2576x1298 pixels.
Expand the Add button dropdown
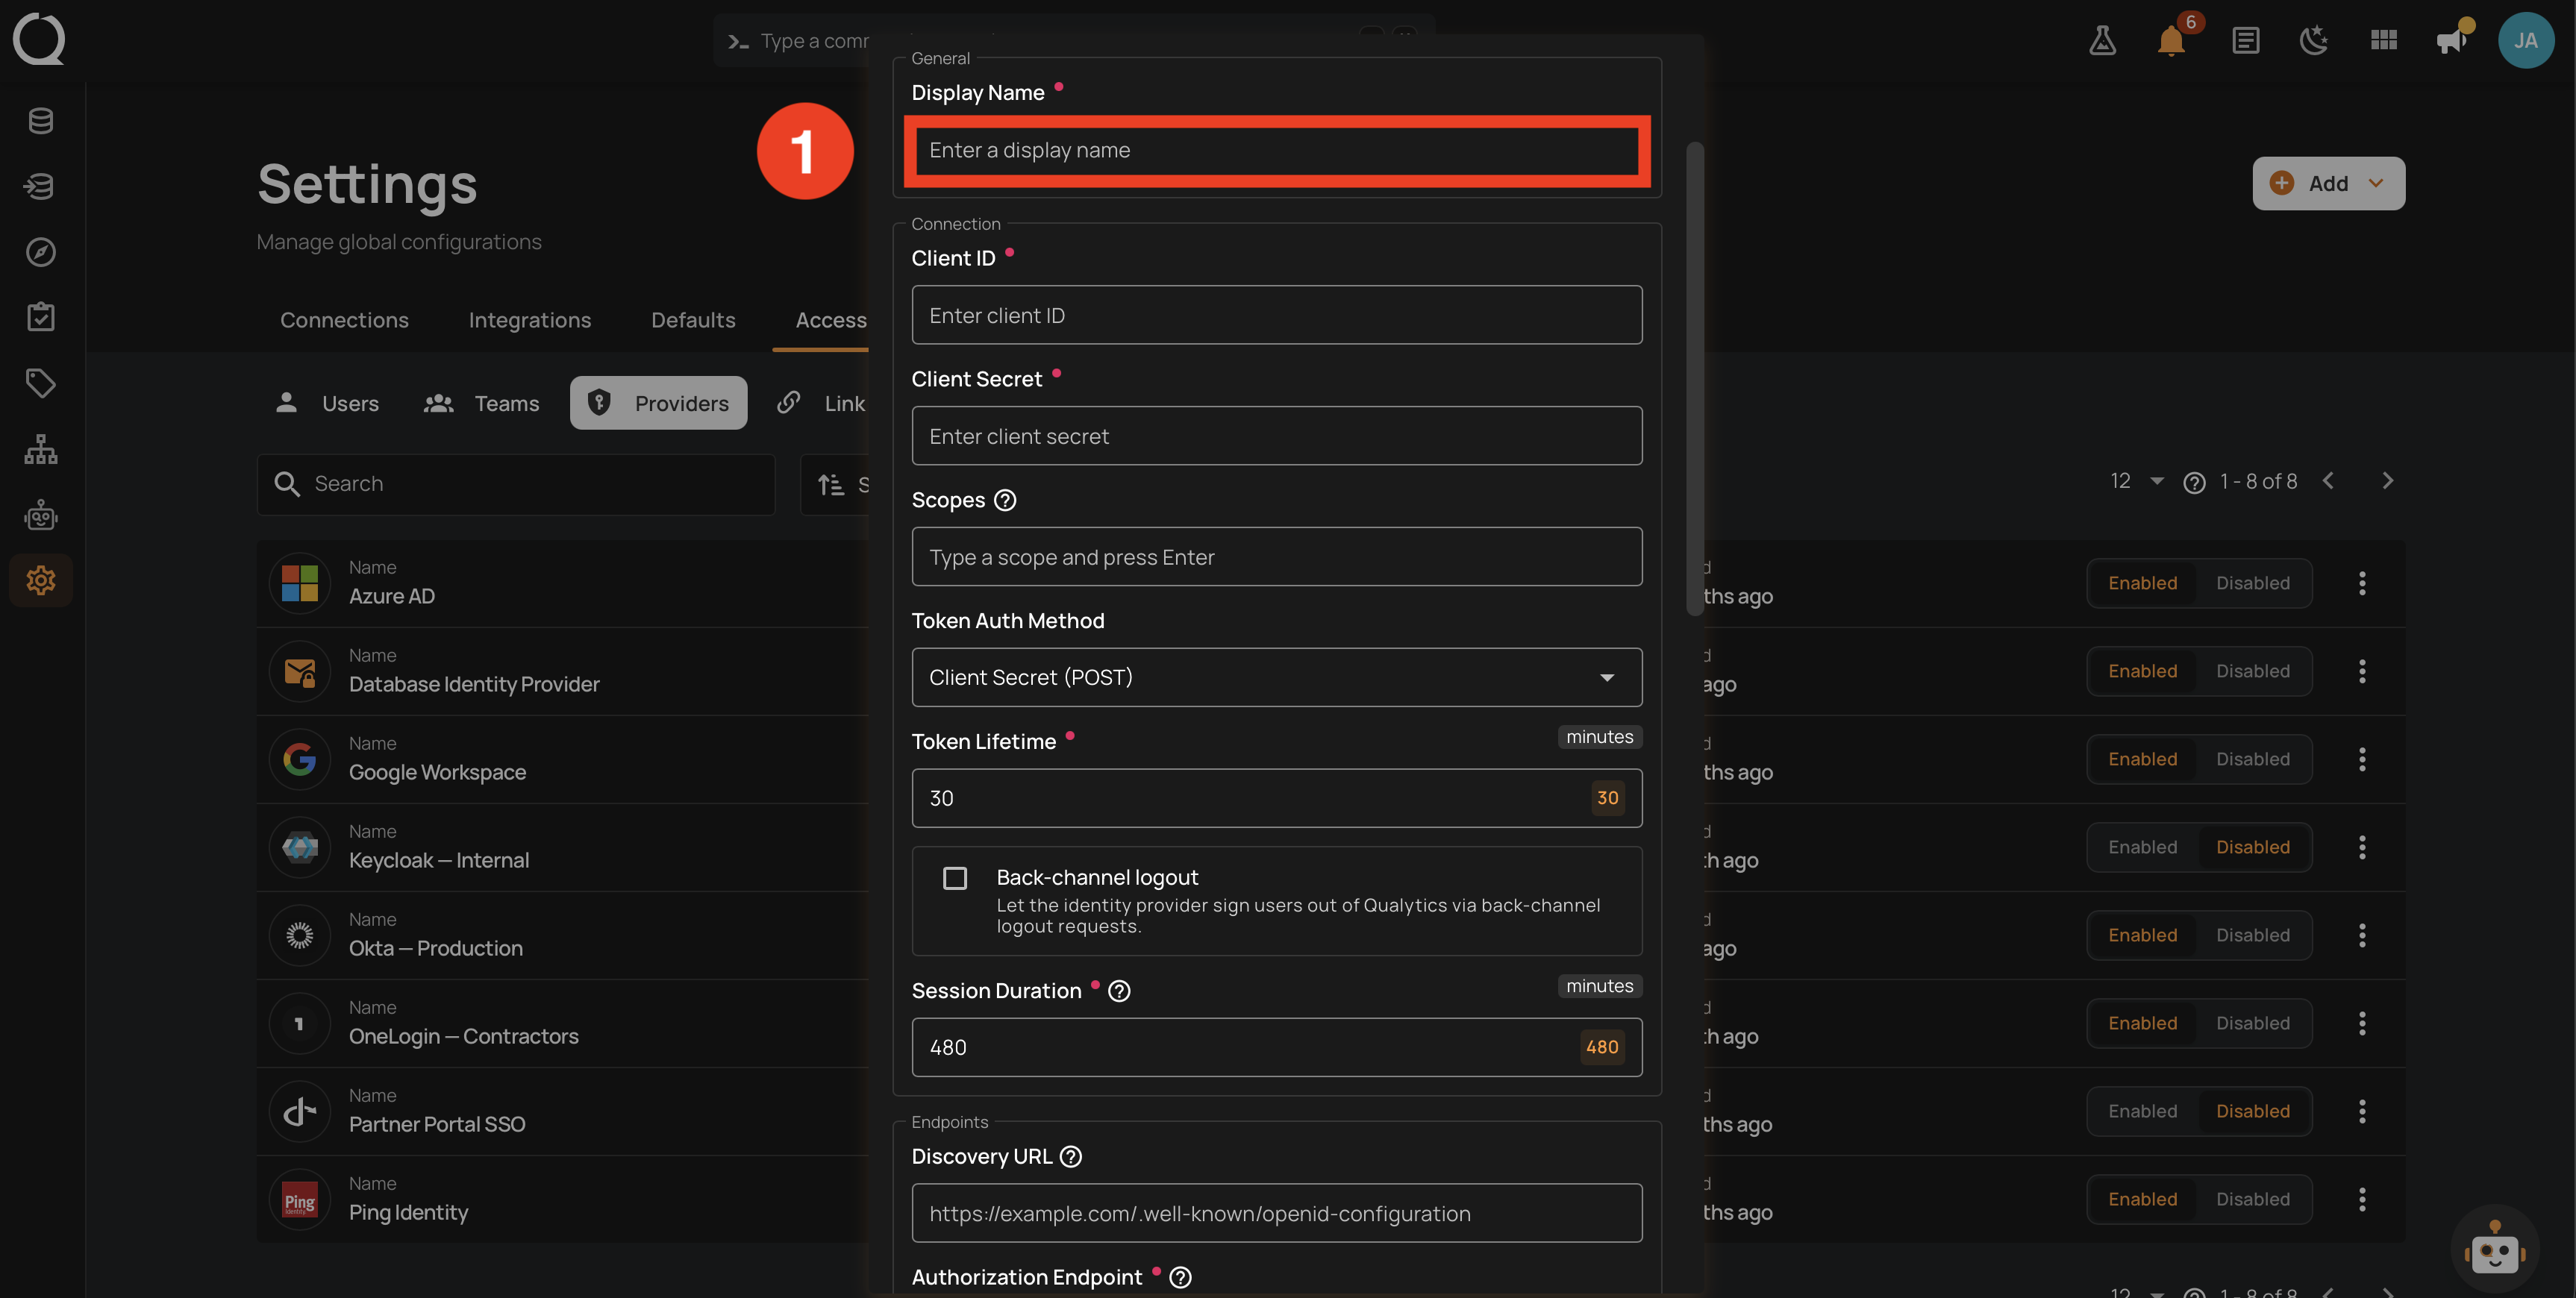point(2376,183)
